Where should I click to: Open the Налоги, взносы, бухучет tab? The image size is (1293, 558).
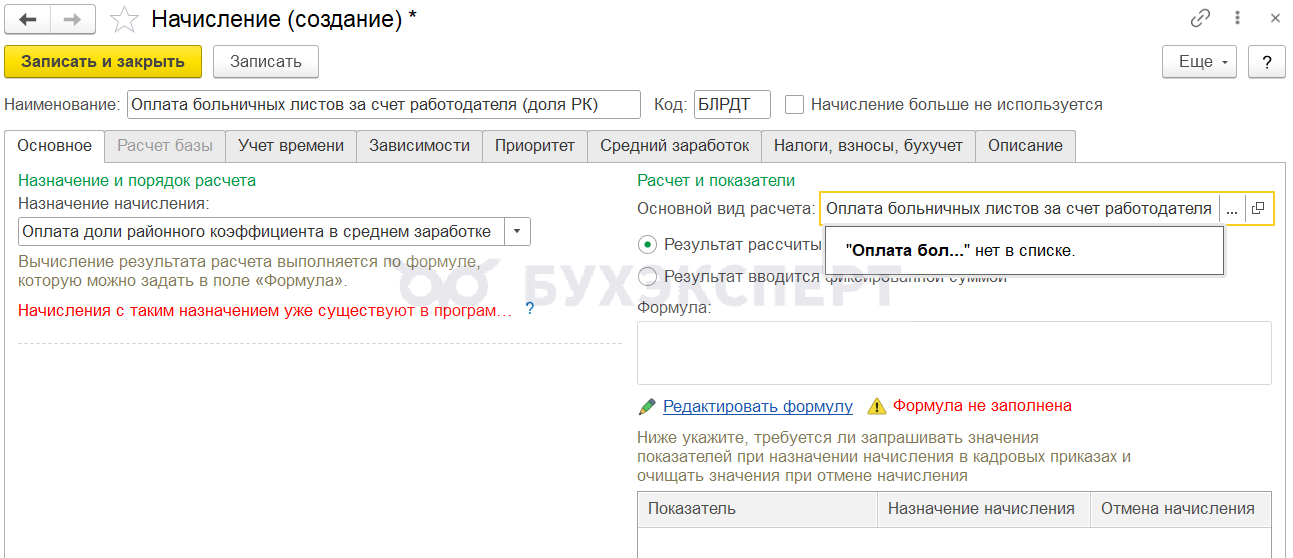[x=868, y=146]
